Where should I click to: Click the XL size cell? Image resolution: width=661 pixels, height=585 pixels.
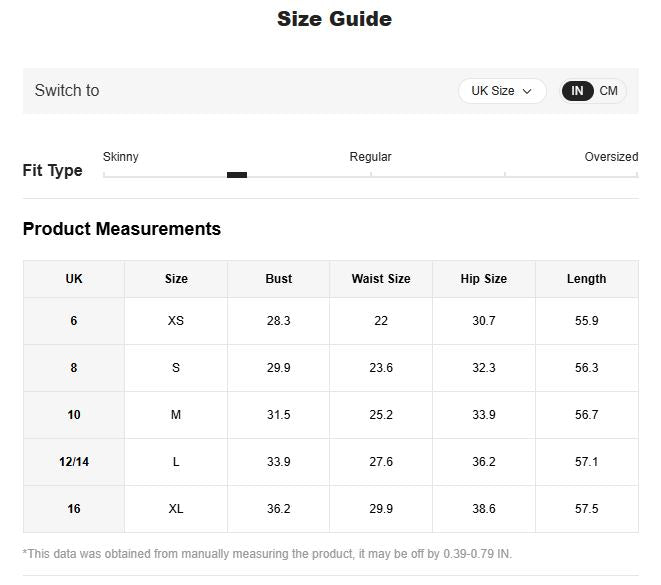pos(176,509)
